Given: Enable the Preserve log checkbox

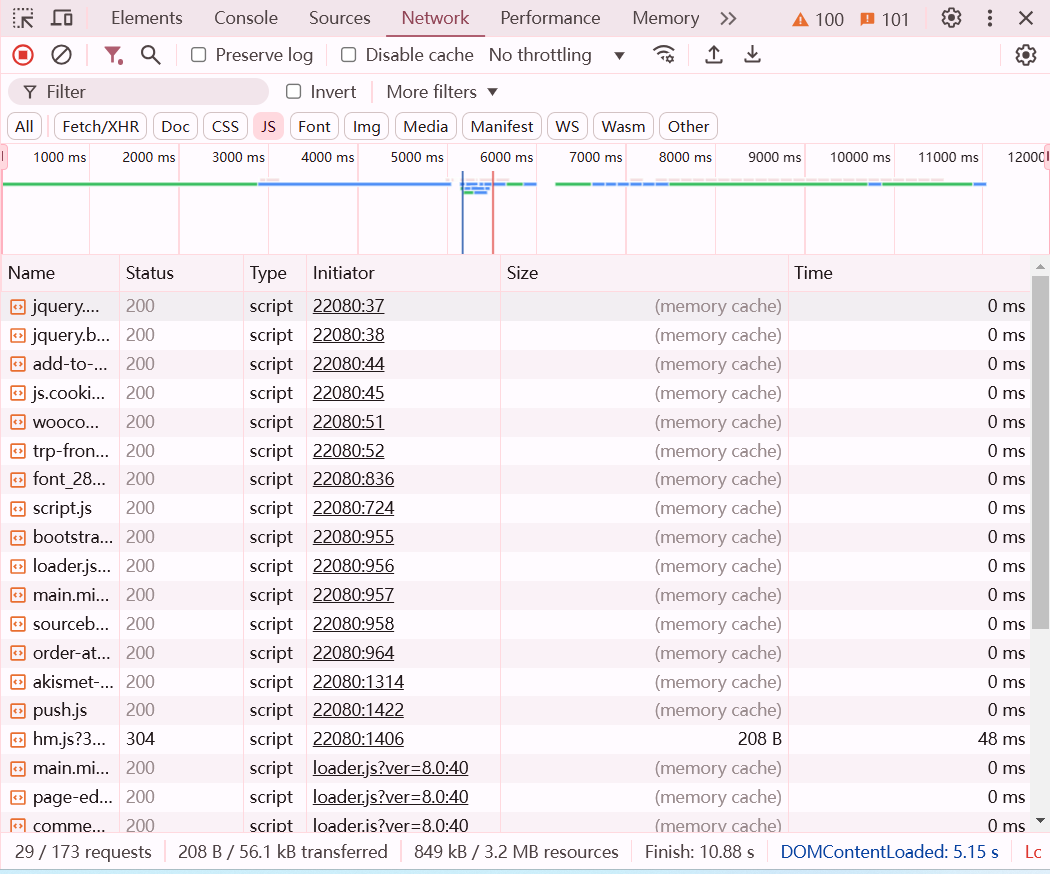Looking at the screenshot, I should (x=197, y=54).
